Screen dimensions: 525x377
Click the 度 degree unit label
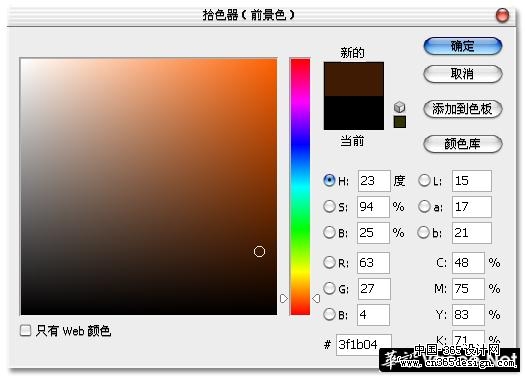399,181
